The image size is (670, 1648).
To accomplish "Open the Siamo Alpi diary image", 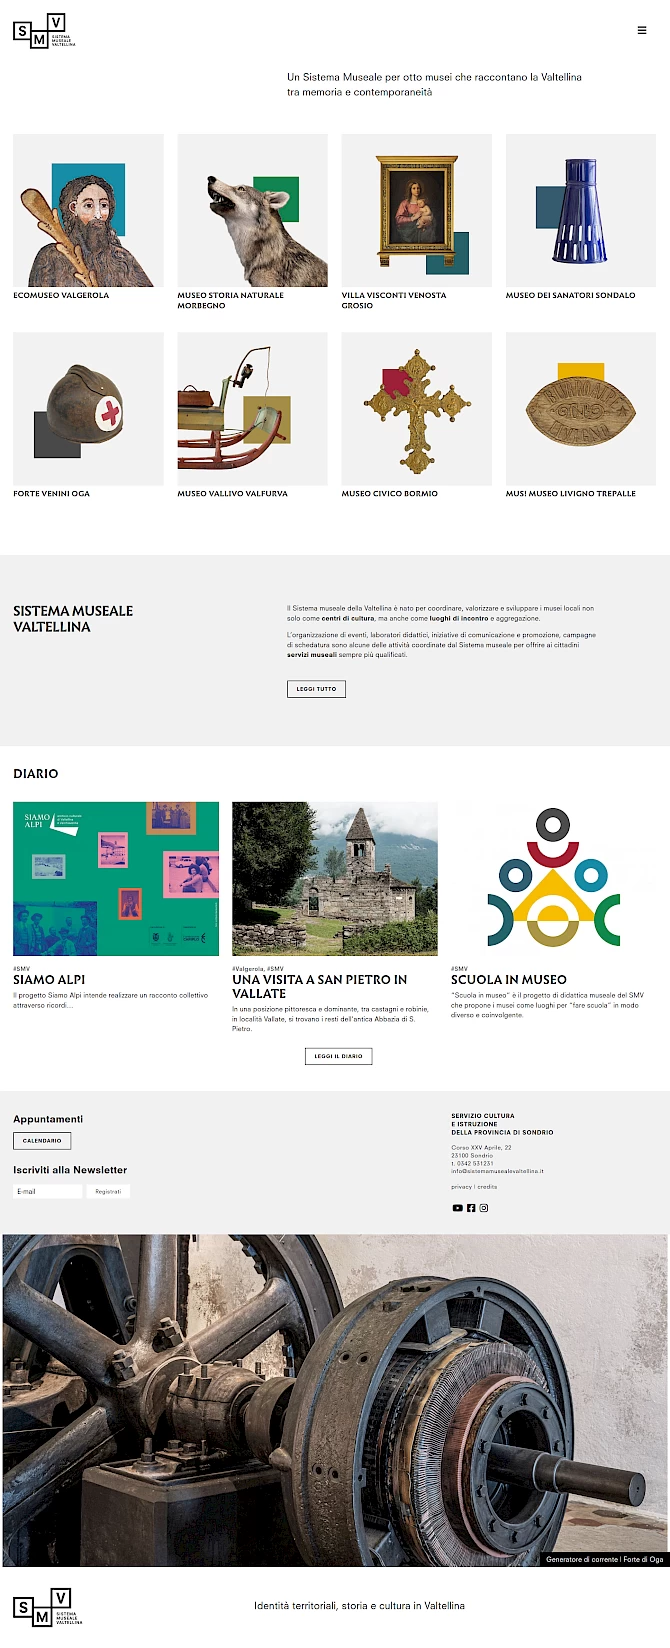I will 116,878.
